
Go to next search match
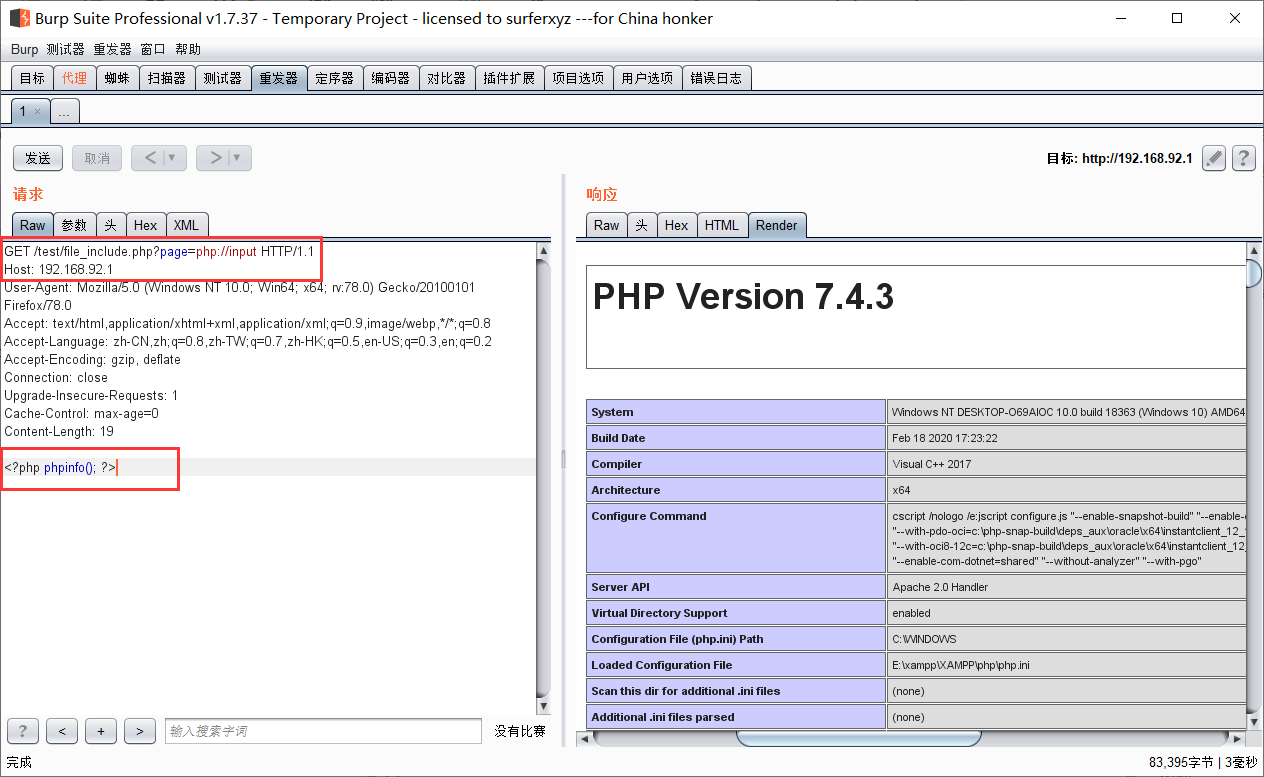[140, 731]
